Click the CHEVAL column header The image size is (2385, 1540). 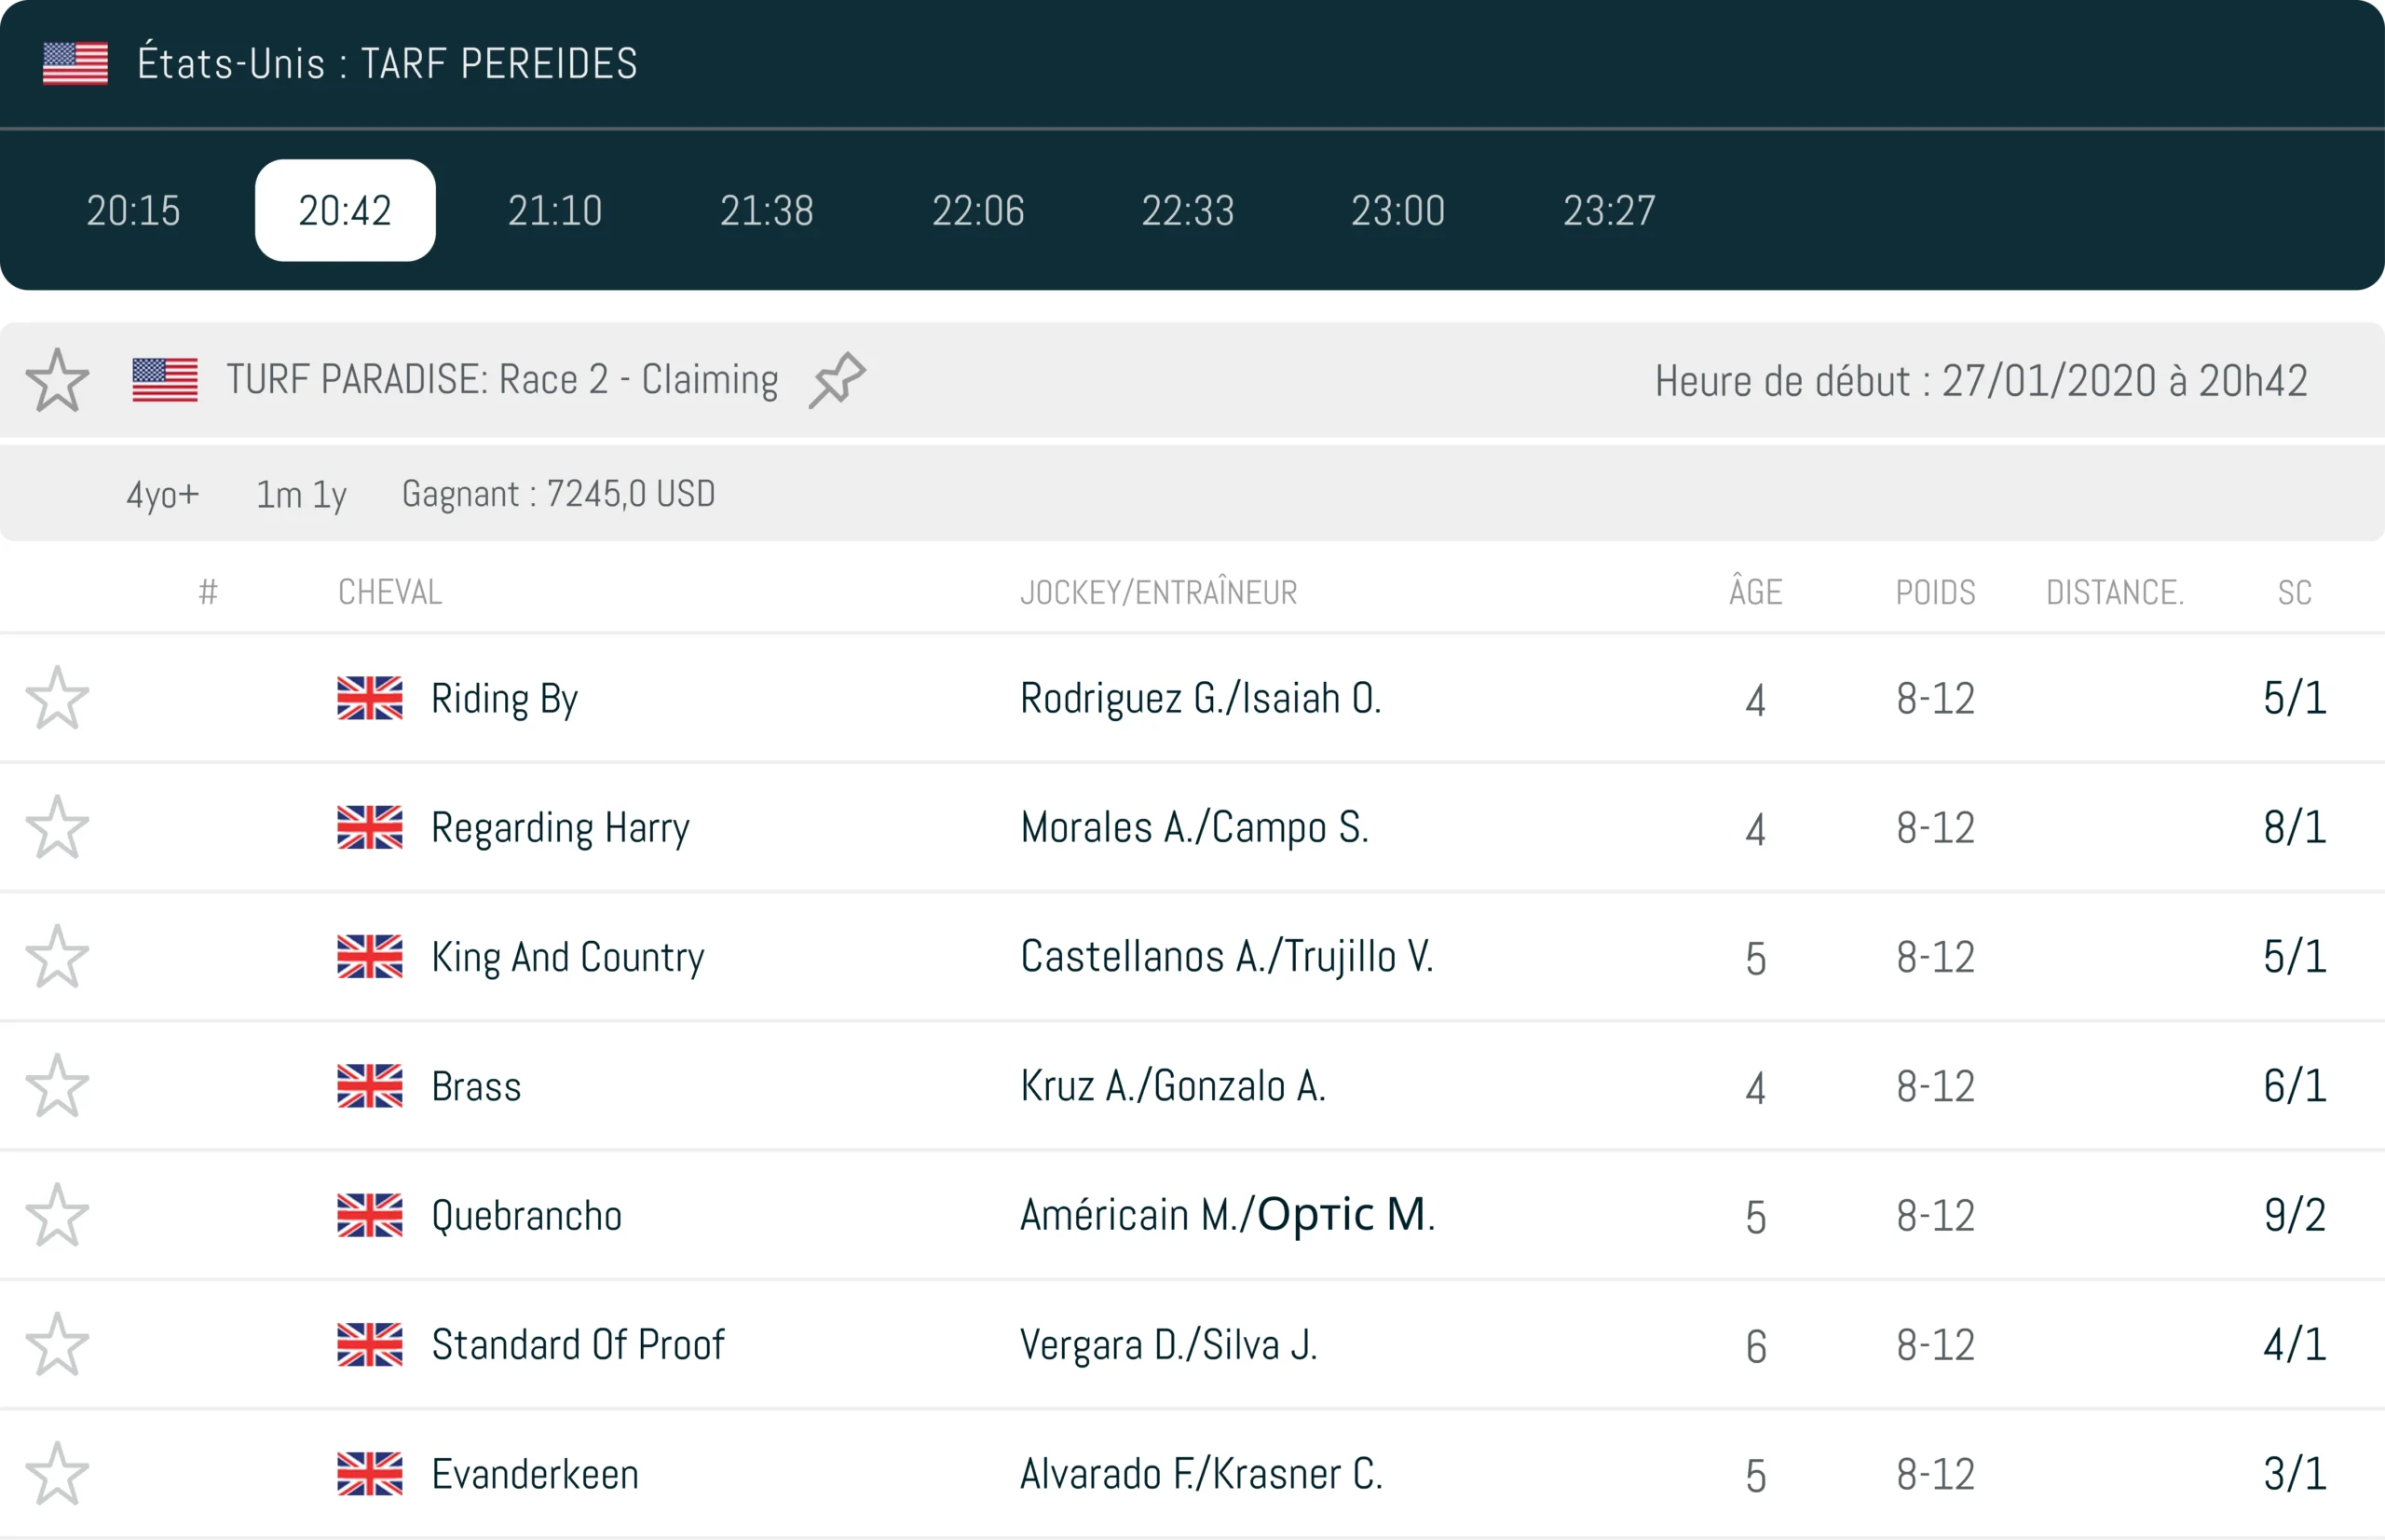pos(390,593)
